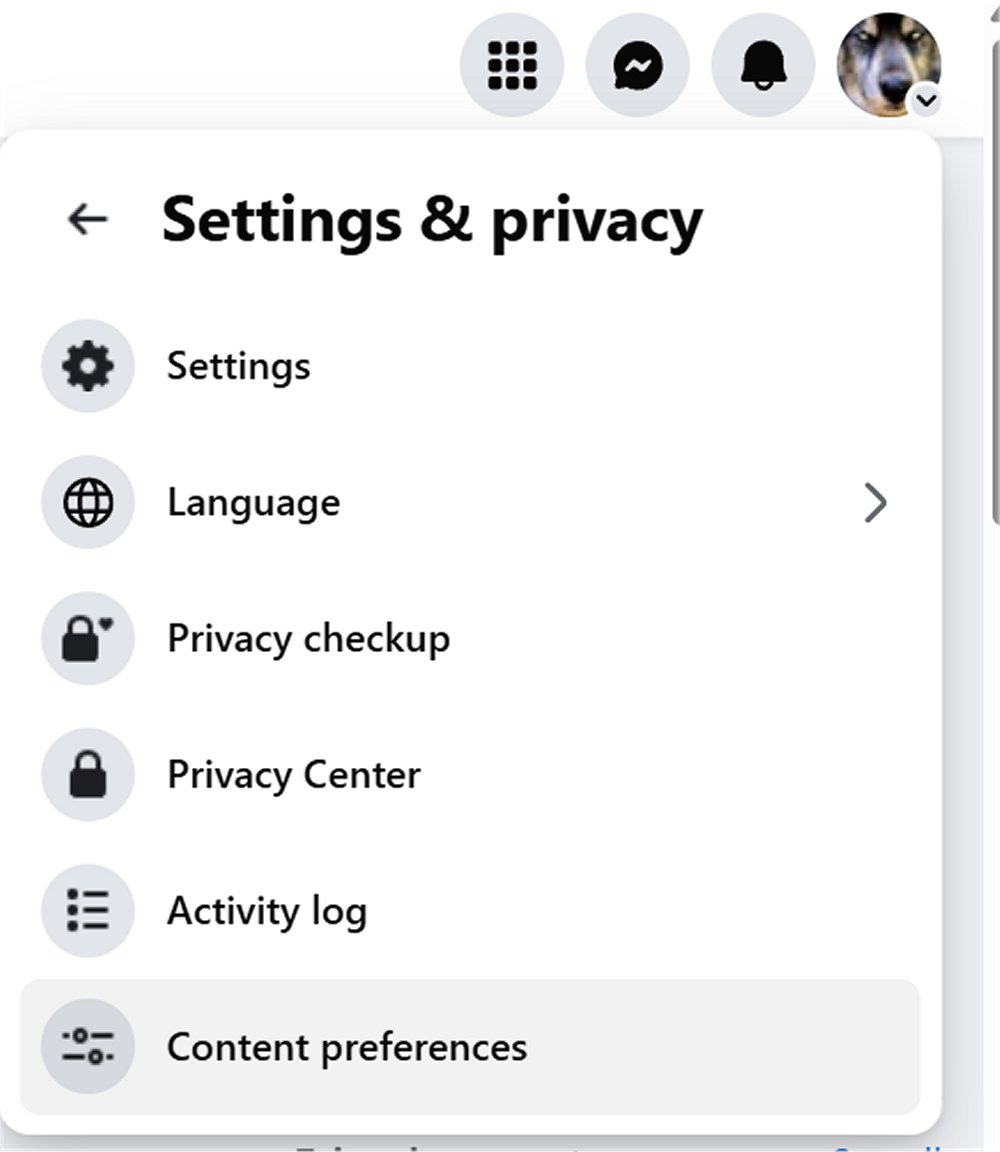Select the Language menu label

pyautogui.click(x=253, y=503)
